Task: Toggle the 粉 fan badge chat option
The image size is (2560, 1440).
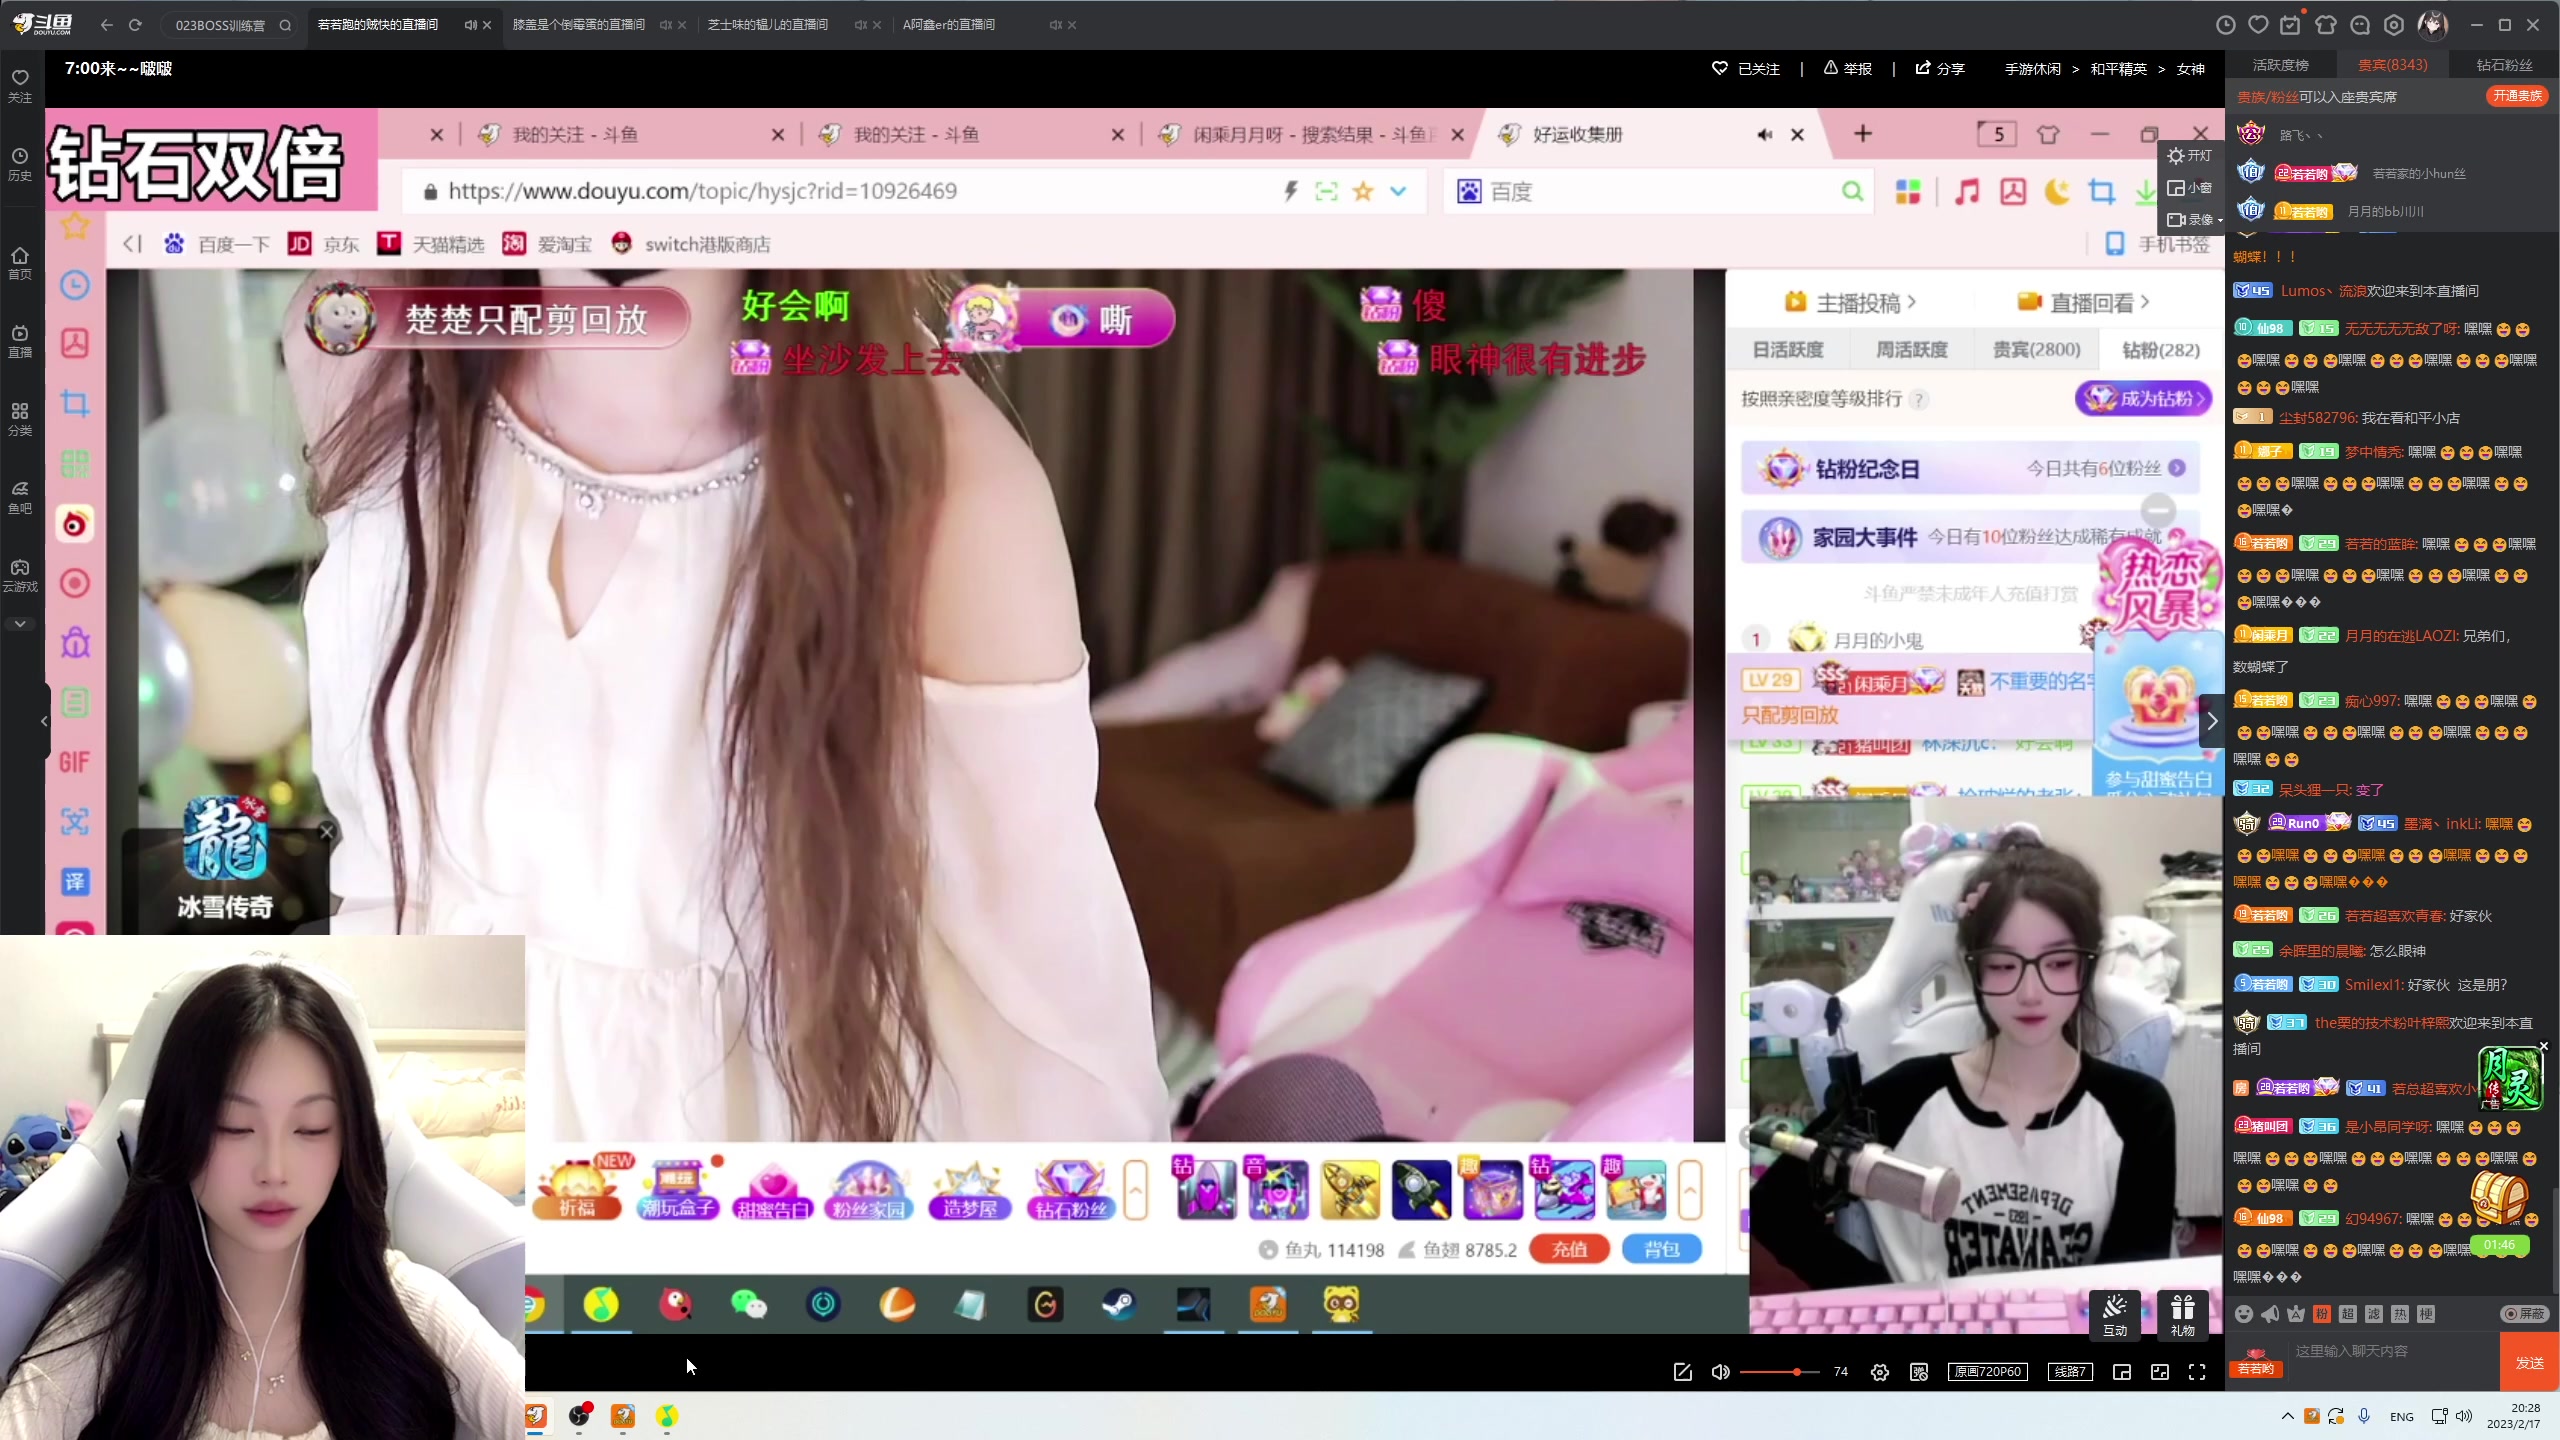Action: click(x=2322, y=1314)
